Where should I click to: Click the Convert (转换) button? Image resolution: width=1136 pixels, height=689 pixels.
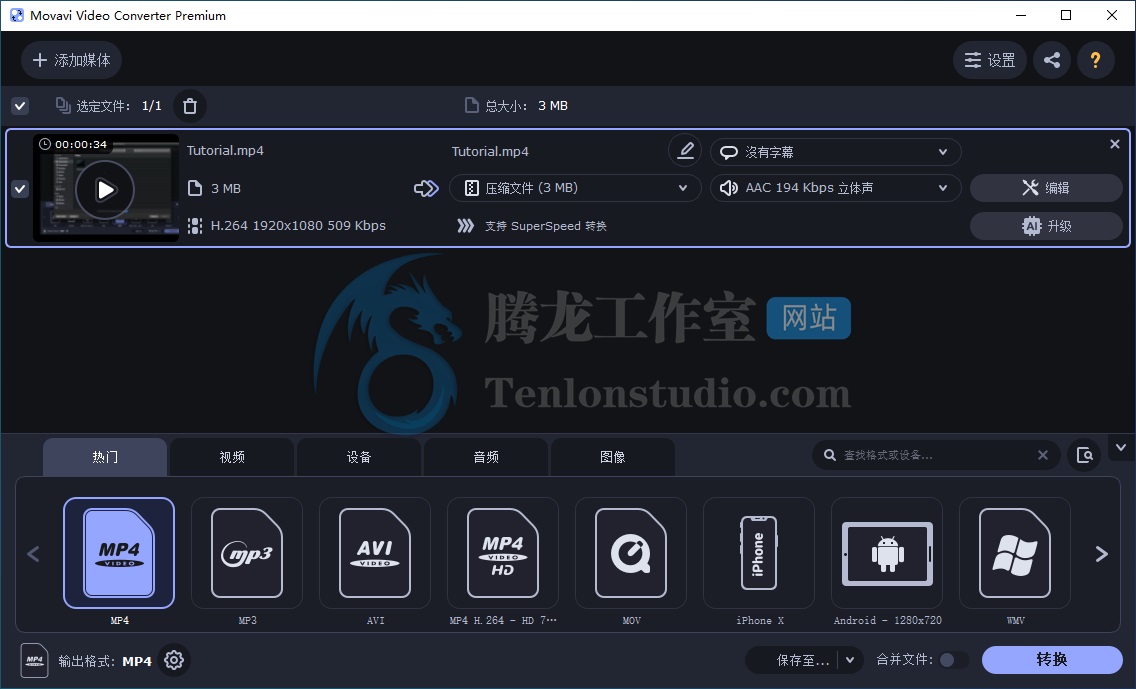[x=1052, y=660]
